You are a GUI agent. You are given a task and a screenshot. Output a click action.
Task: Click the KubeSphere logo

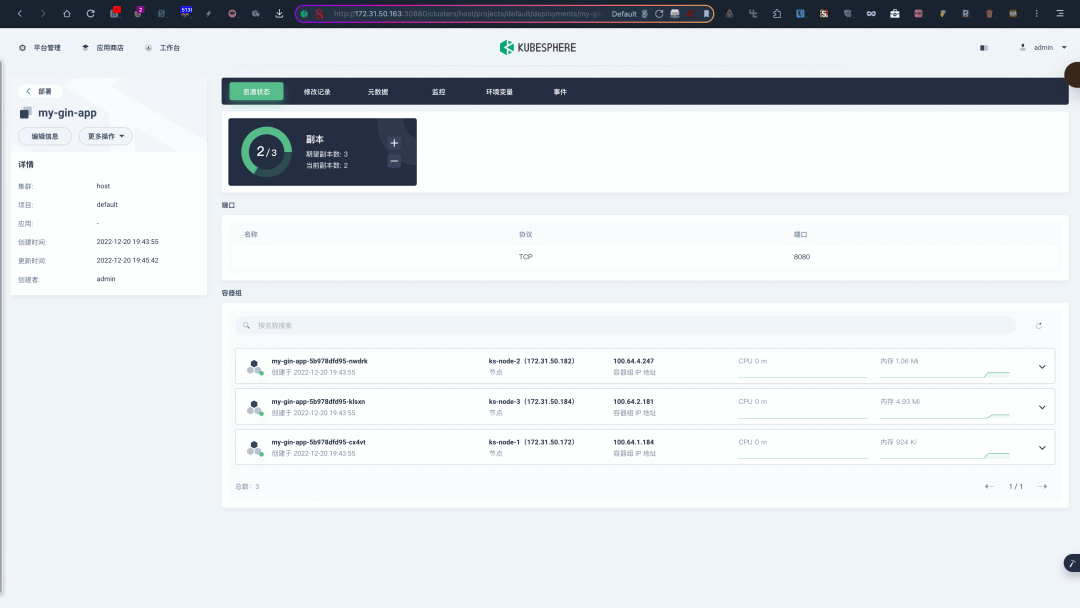tap(538, 48)
